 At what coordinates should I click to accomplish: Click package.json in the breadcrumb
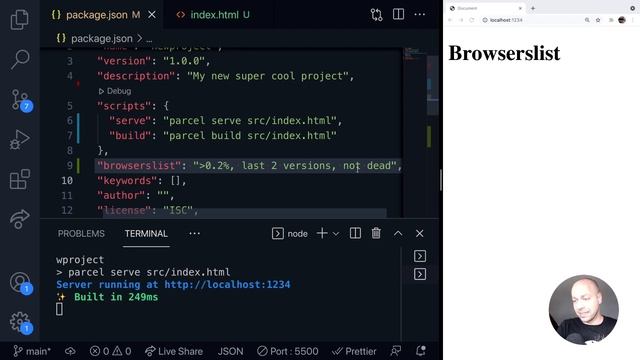102,38
